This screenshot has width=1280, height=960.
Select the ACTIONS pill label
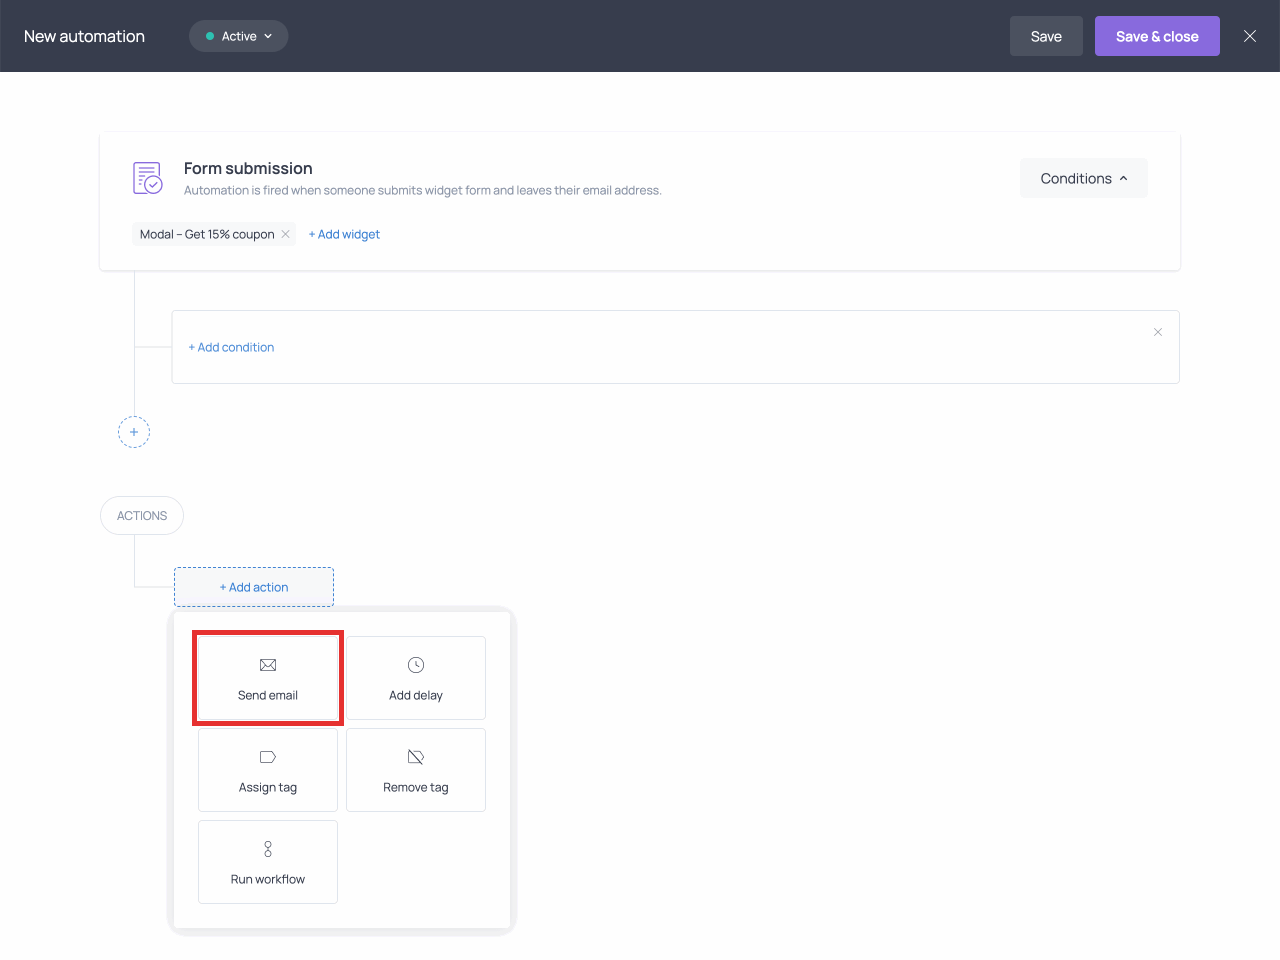coord(142,516)
